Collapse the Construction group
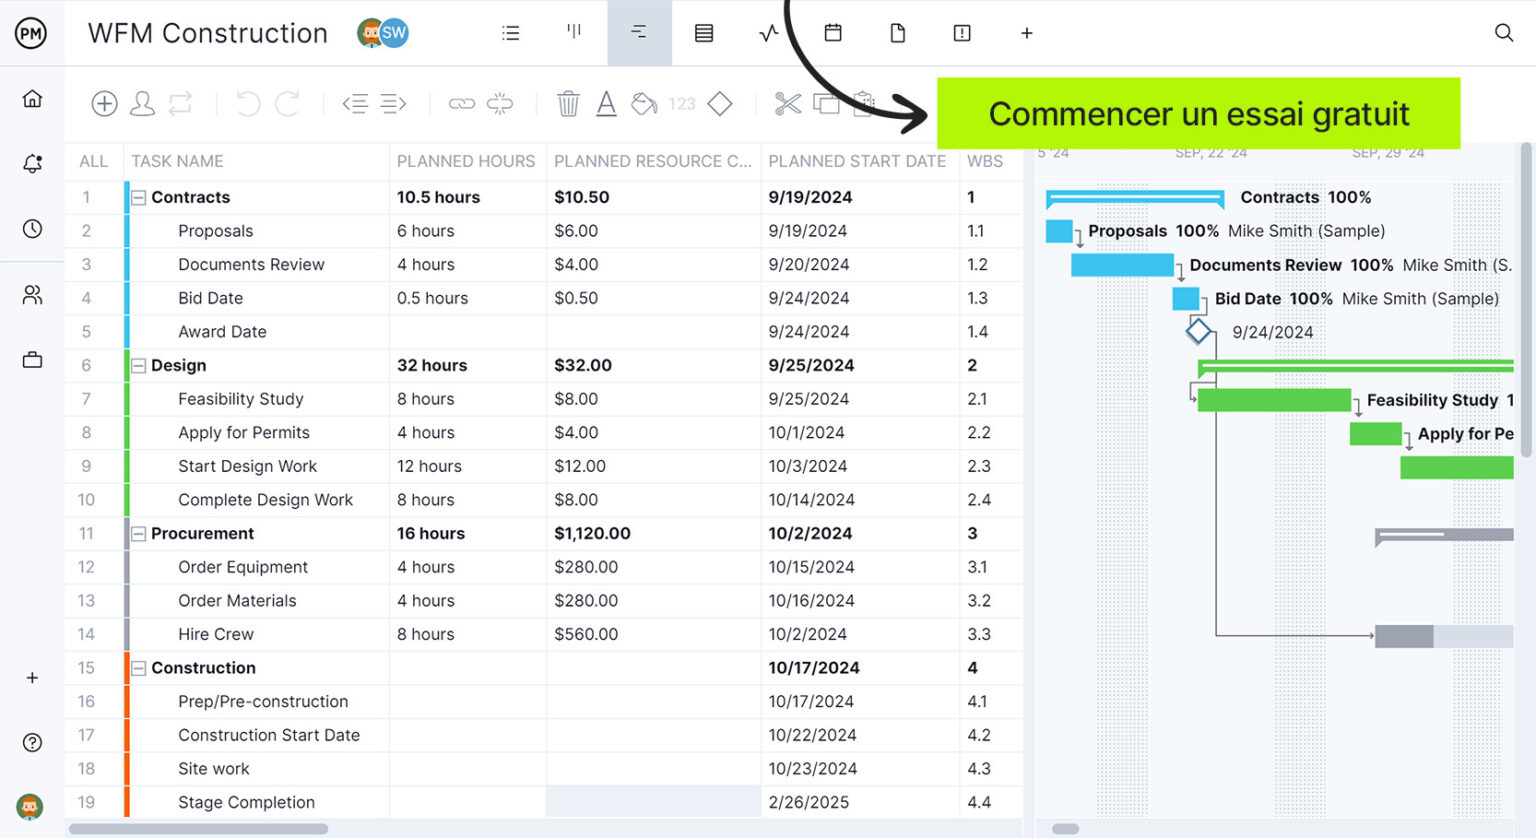Image resolution: width=1536 pixels, height=838 pixels. [139, 668]
